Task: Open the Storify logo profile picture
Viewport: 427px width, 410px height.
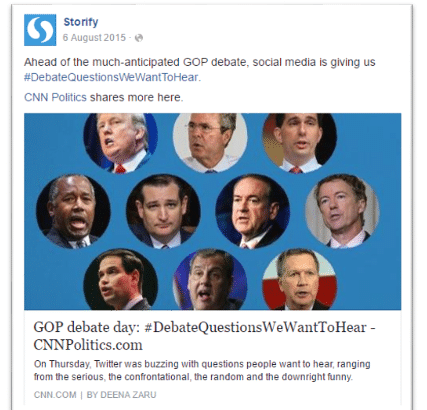Action: point(40,30)
